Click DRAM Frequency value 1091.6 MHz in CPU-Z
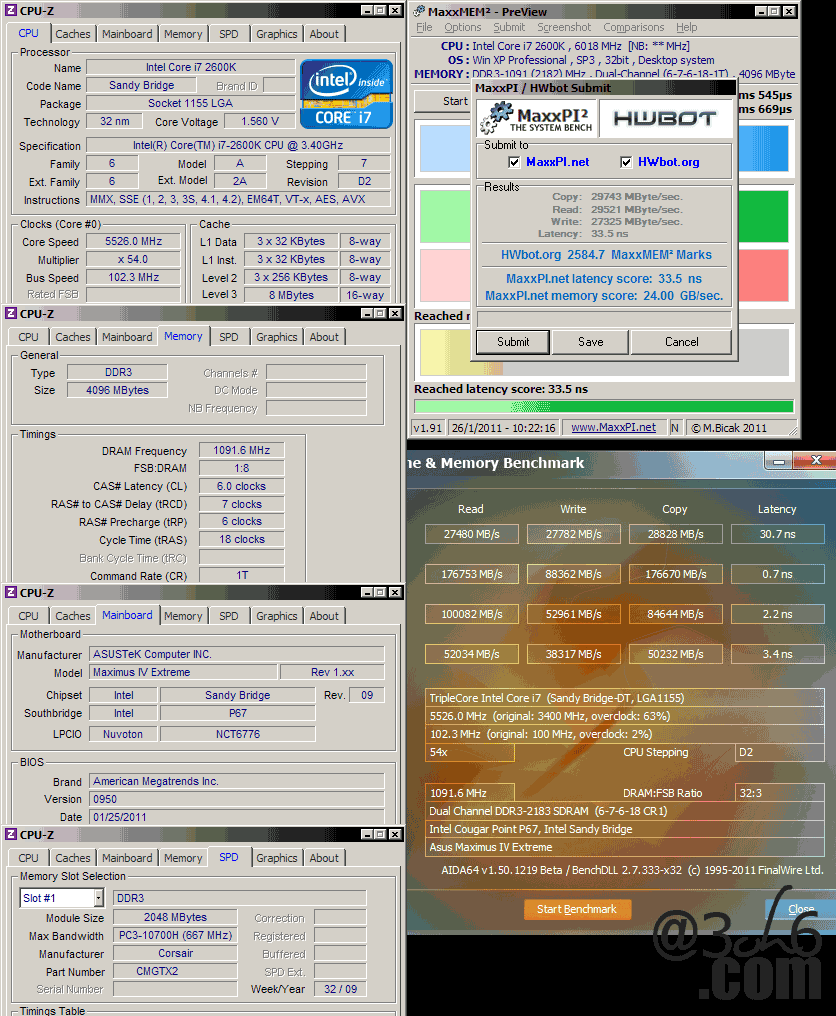This screenshot has height=1016, width=836. (x=242, y=450)
